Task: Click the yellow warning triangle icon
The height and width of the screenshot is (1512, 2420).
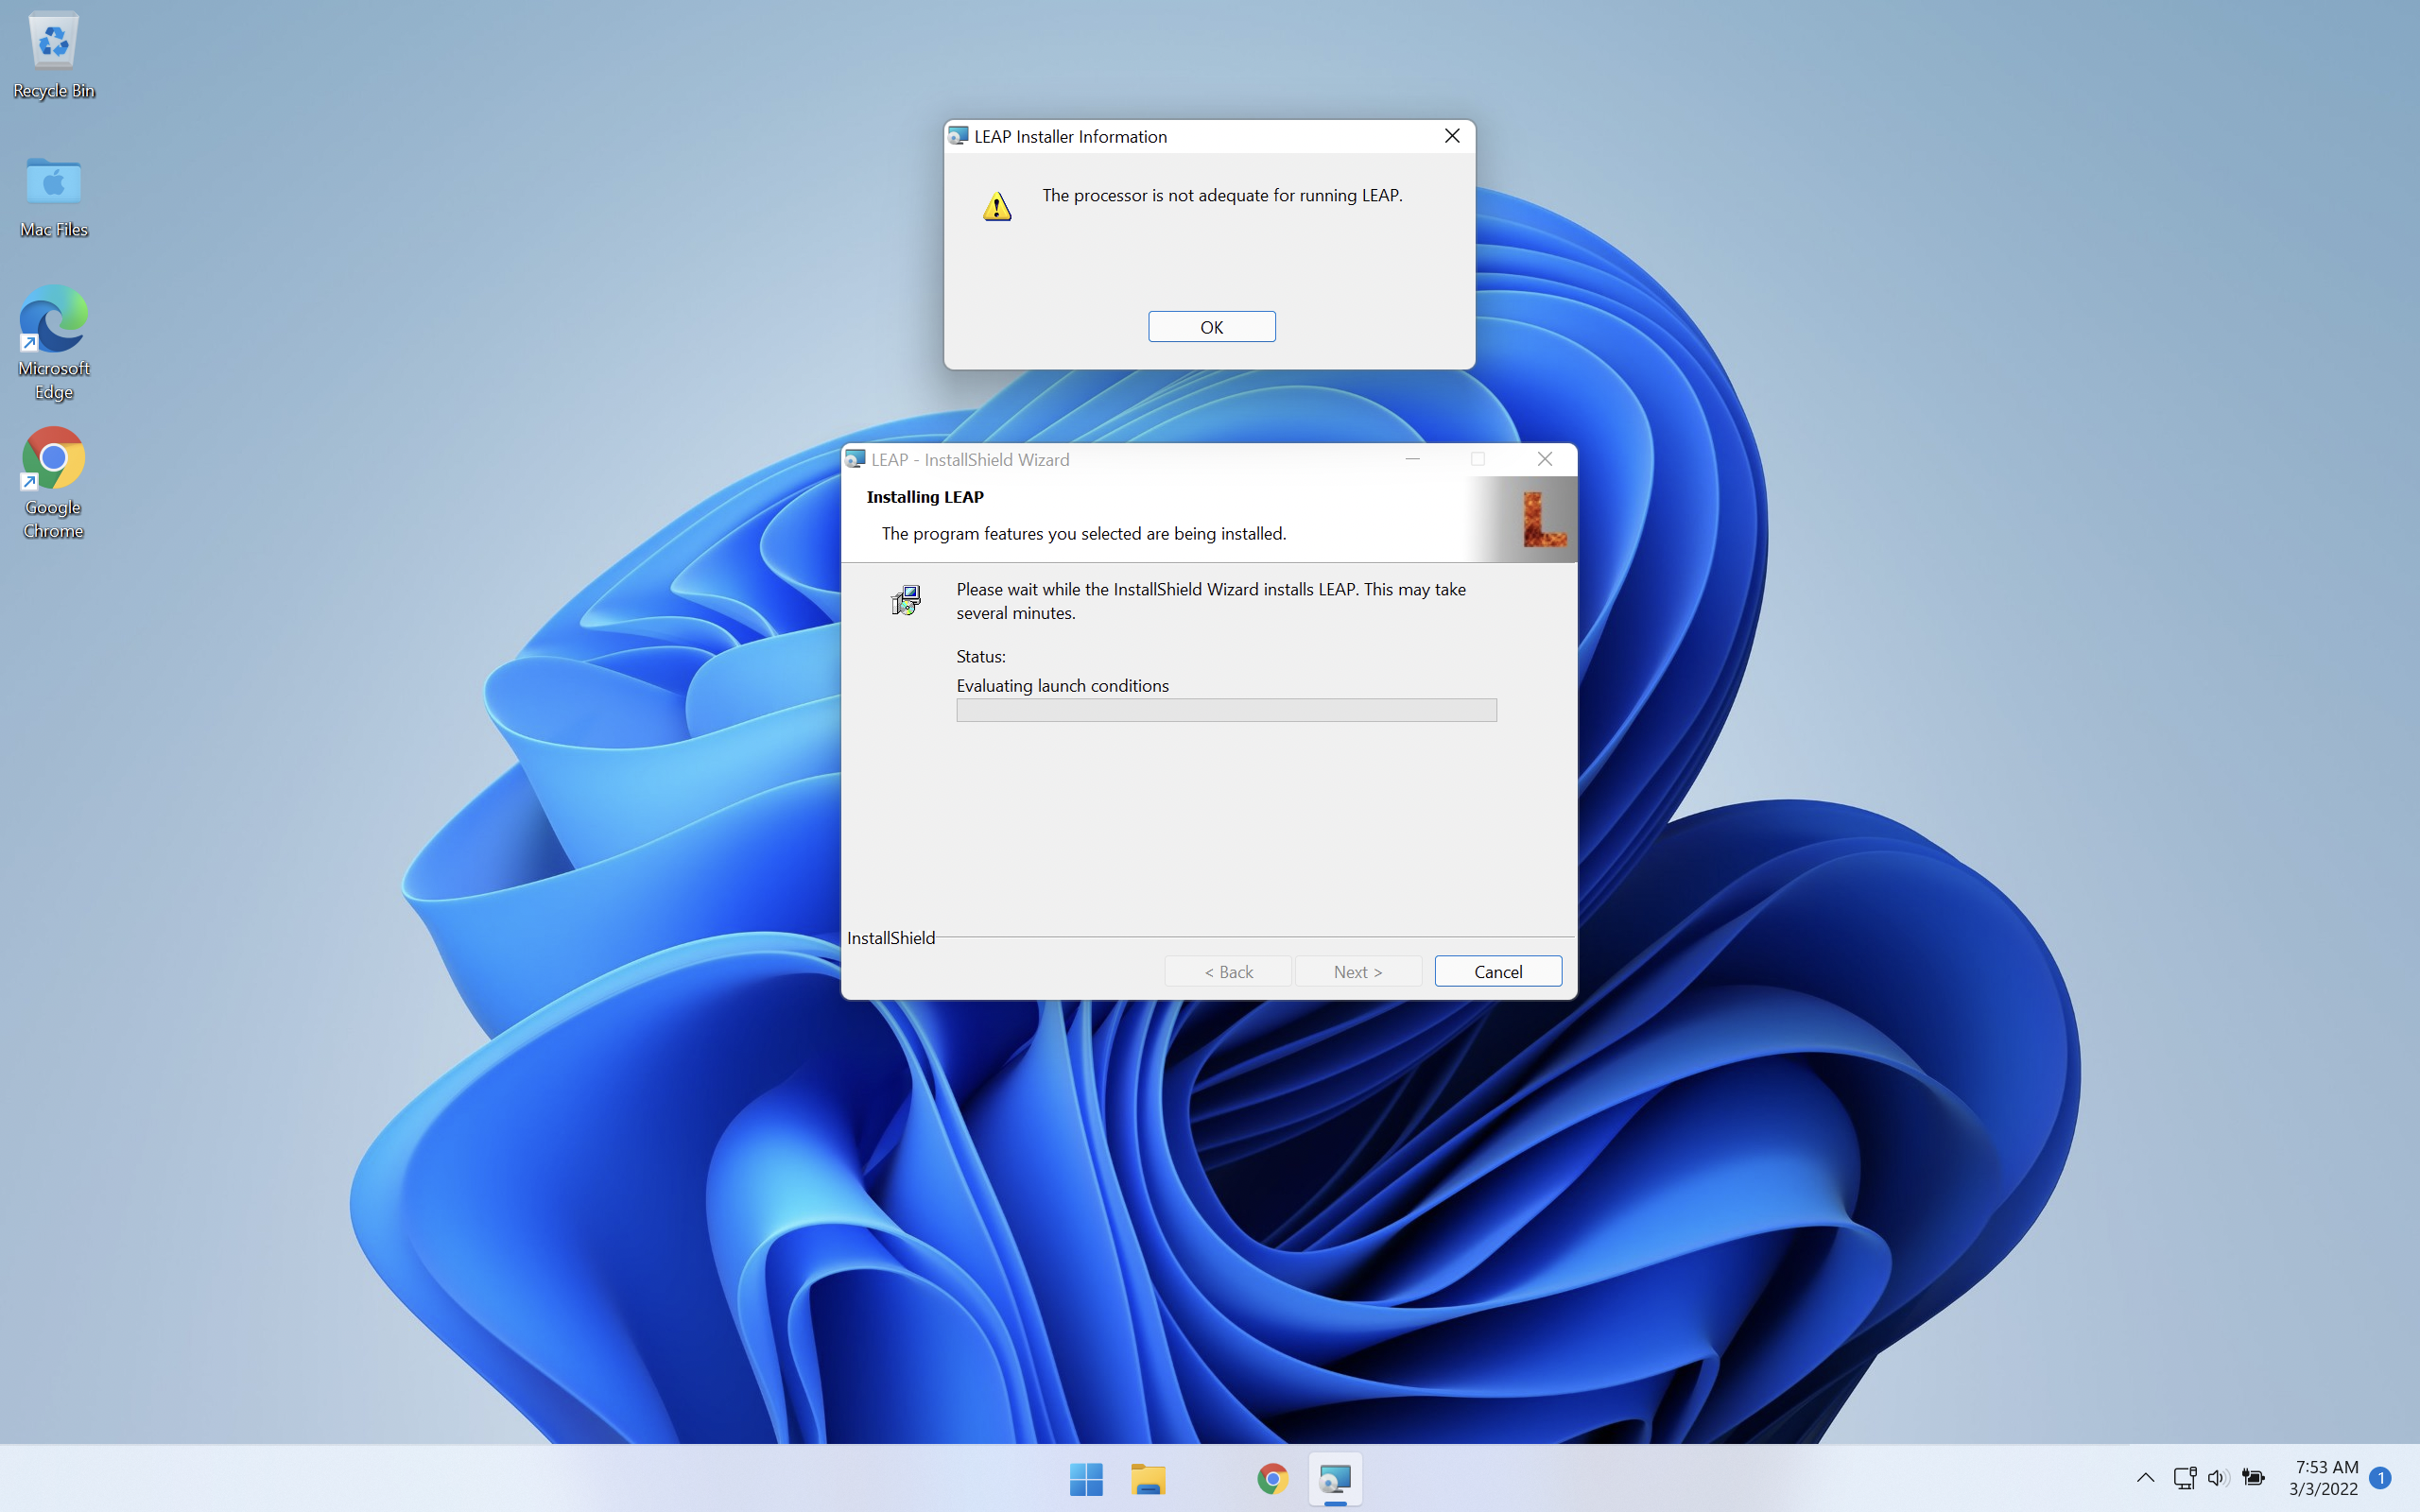Action: pos(997,206)
